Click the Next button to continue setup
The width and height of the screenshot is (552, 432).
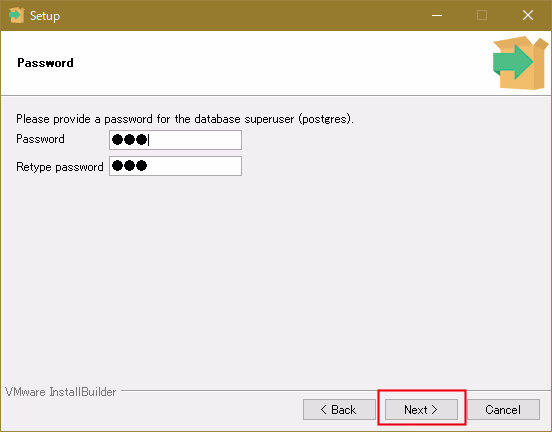[421, 409]
